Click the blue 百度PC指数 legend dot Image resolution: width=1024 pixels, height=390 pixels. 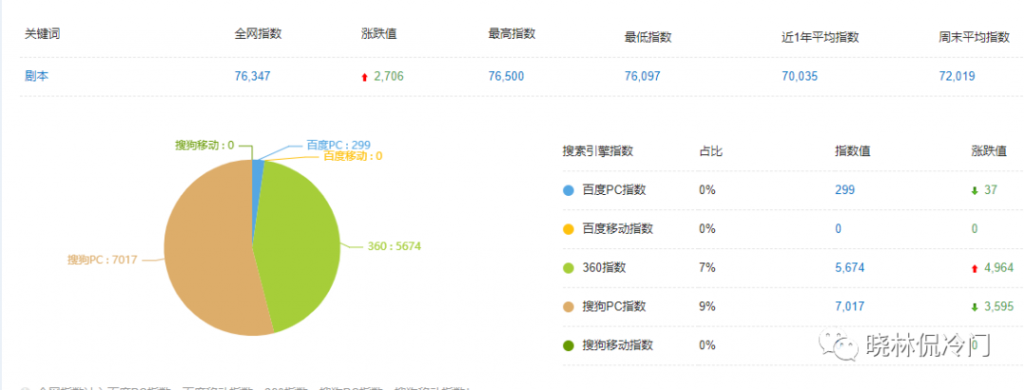pos(568,190)
